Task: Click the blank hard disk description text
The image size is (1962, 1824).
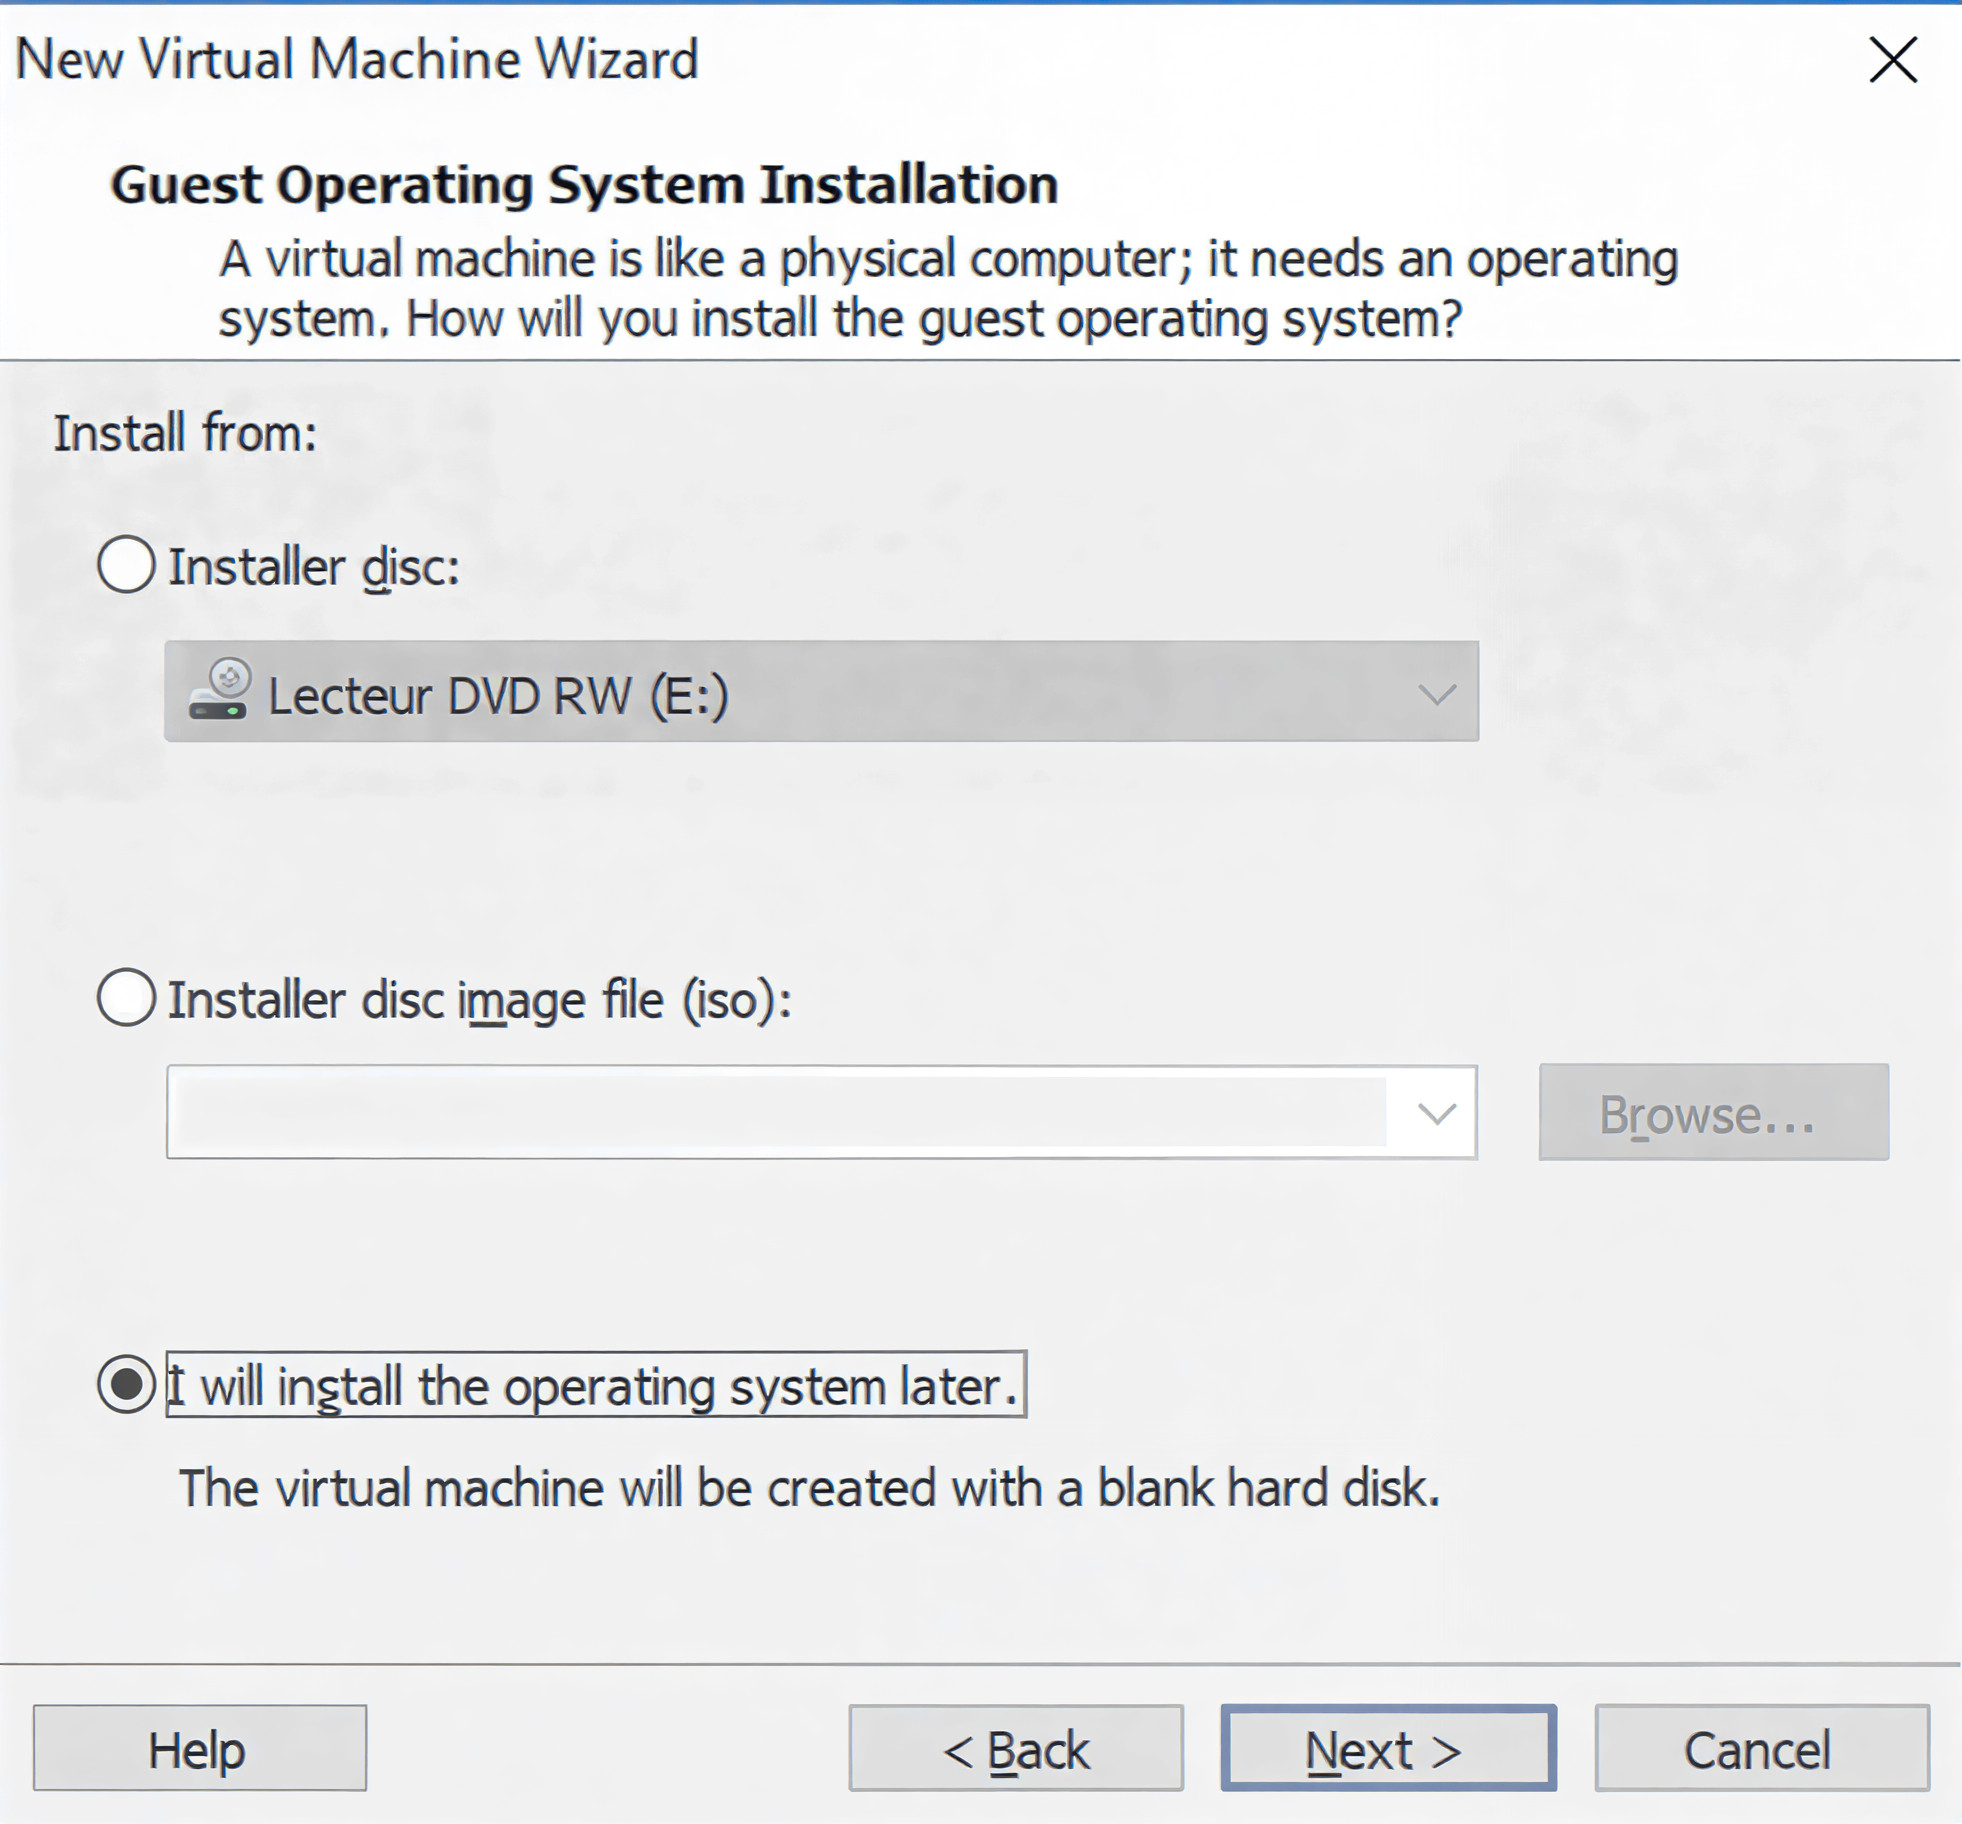Action: click(x=808, y=1488)
